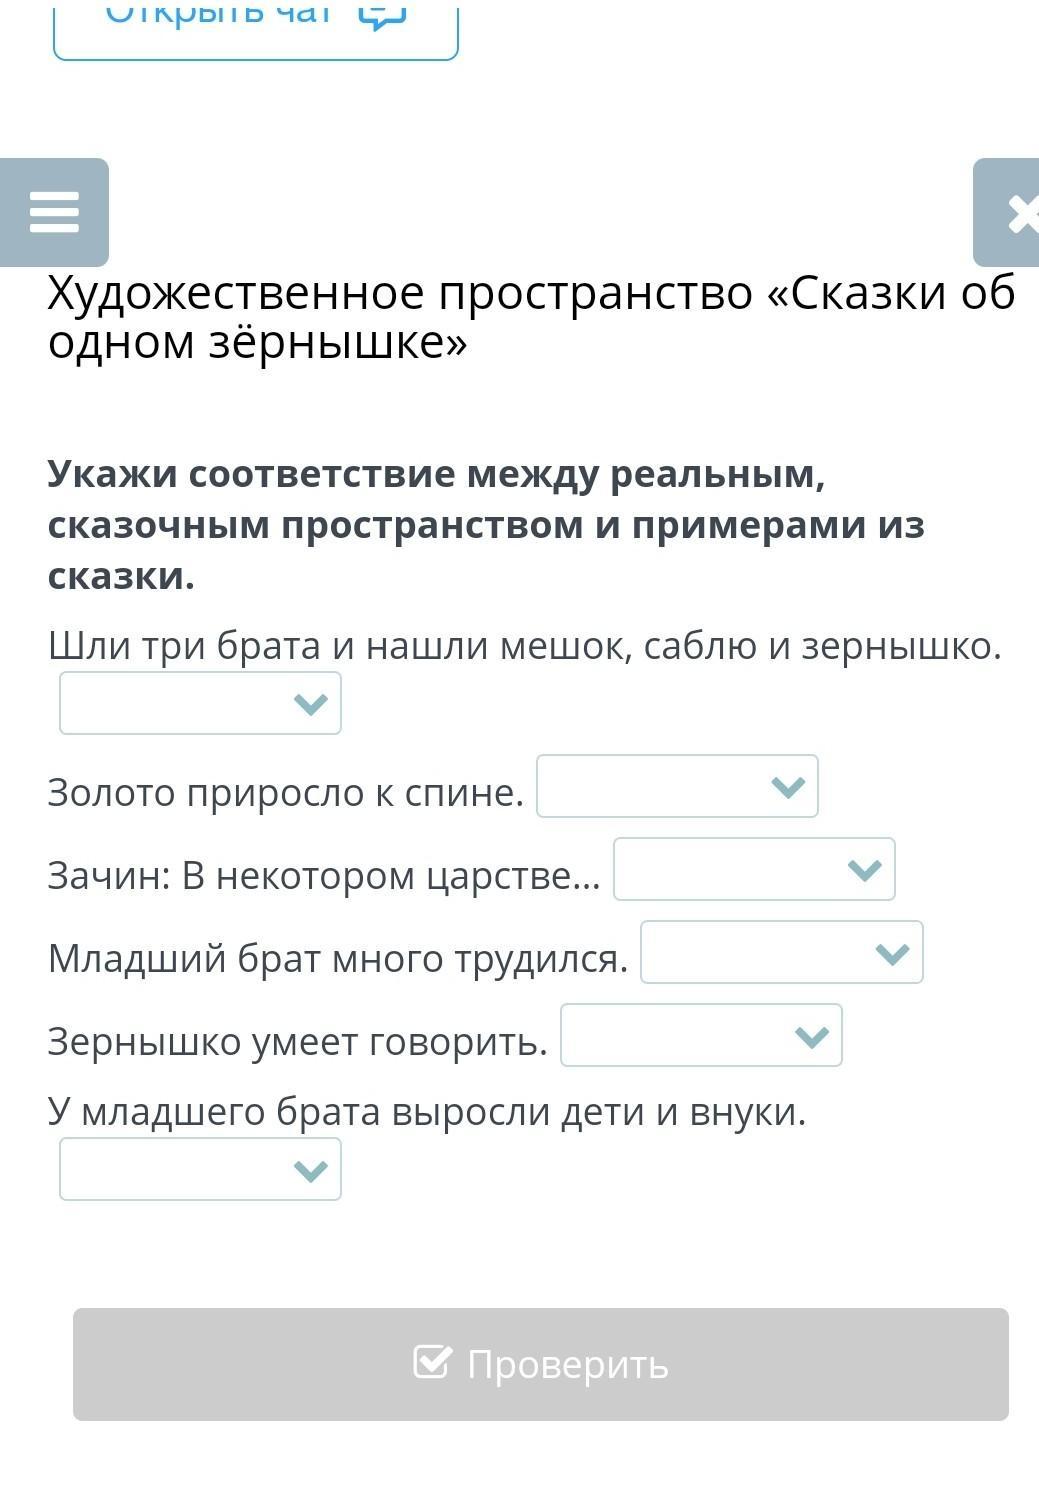Open dropdown for three brothers sentence

coord(200,703)
